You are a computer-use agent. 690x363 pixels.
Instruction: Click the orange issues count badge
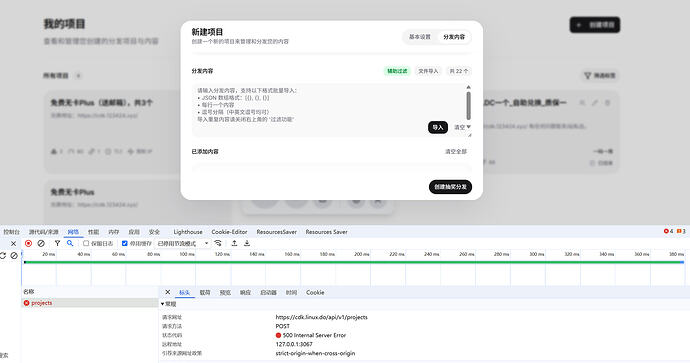(681, 231)
